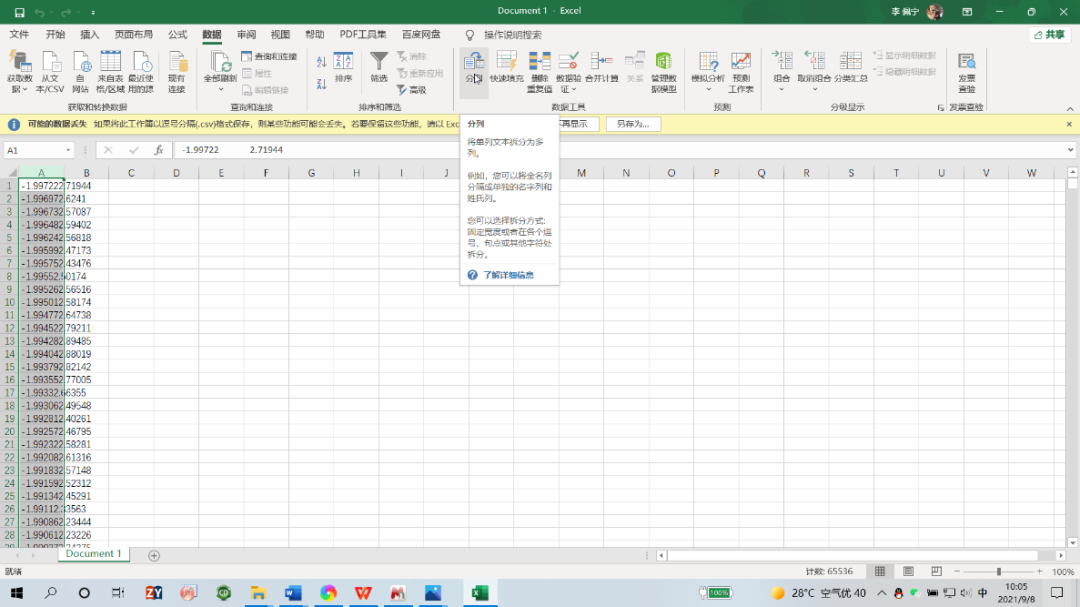This screenshot has width=1080, height=607.
Task: Expand the 模拟分析 (What-If Analysis) dropdown
Action: pos(708,90)
